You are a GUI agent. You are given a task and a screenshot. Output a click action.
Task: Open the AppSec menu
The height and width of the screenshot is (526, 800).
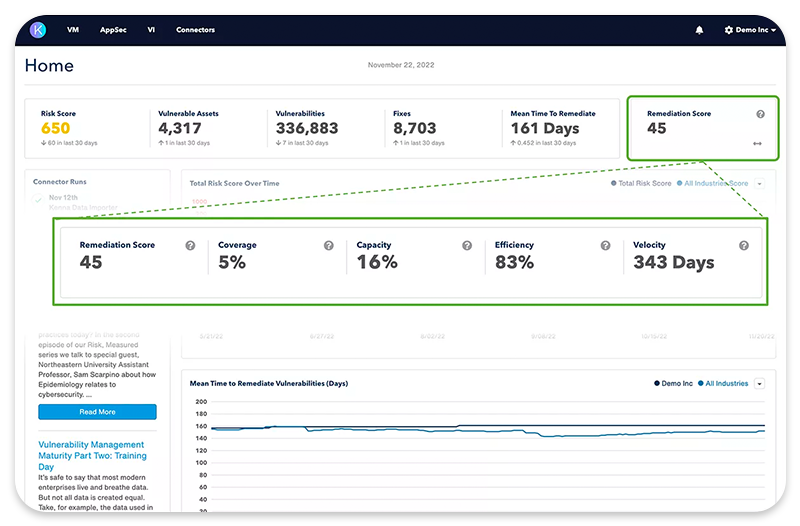point(113,30)
